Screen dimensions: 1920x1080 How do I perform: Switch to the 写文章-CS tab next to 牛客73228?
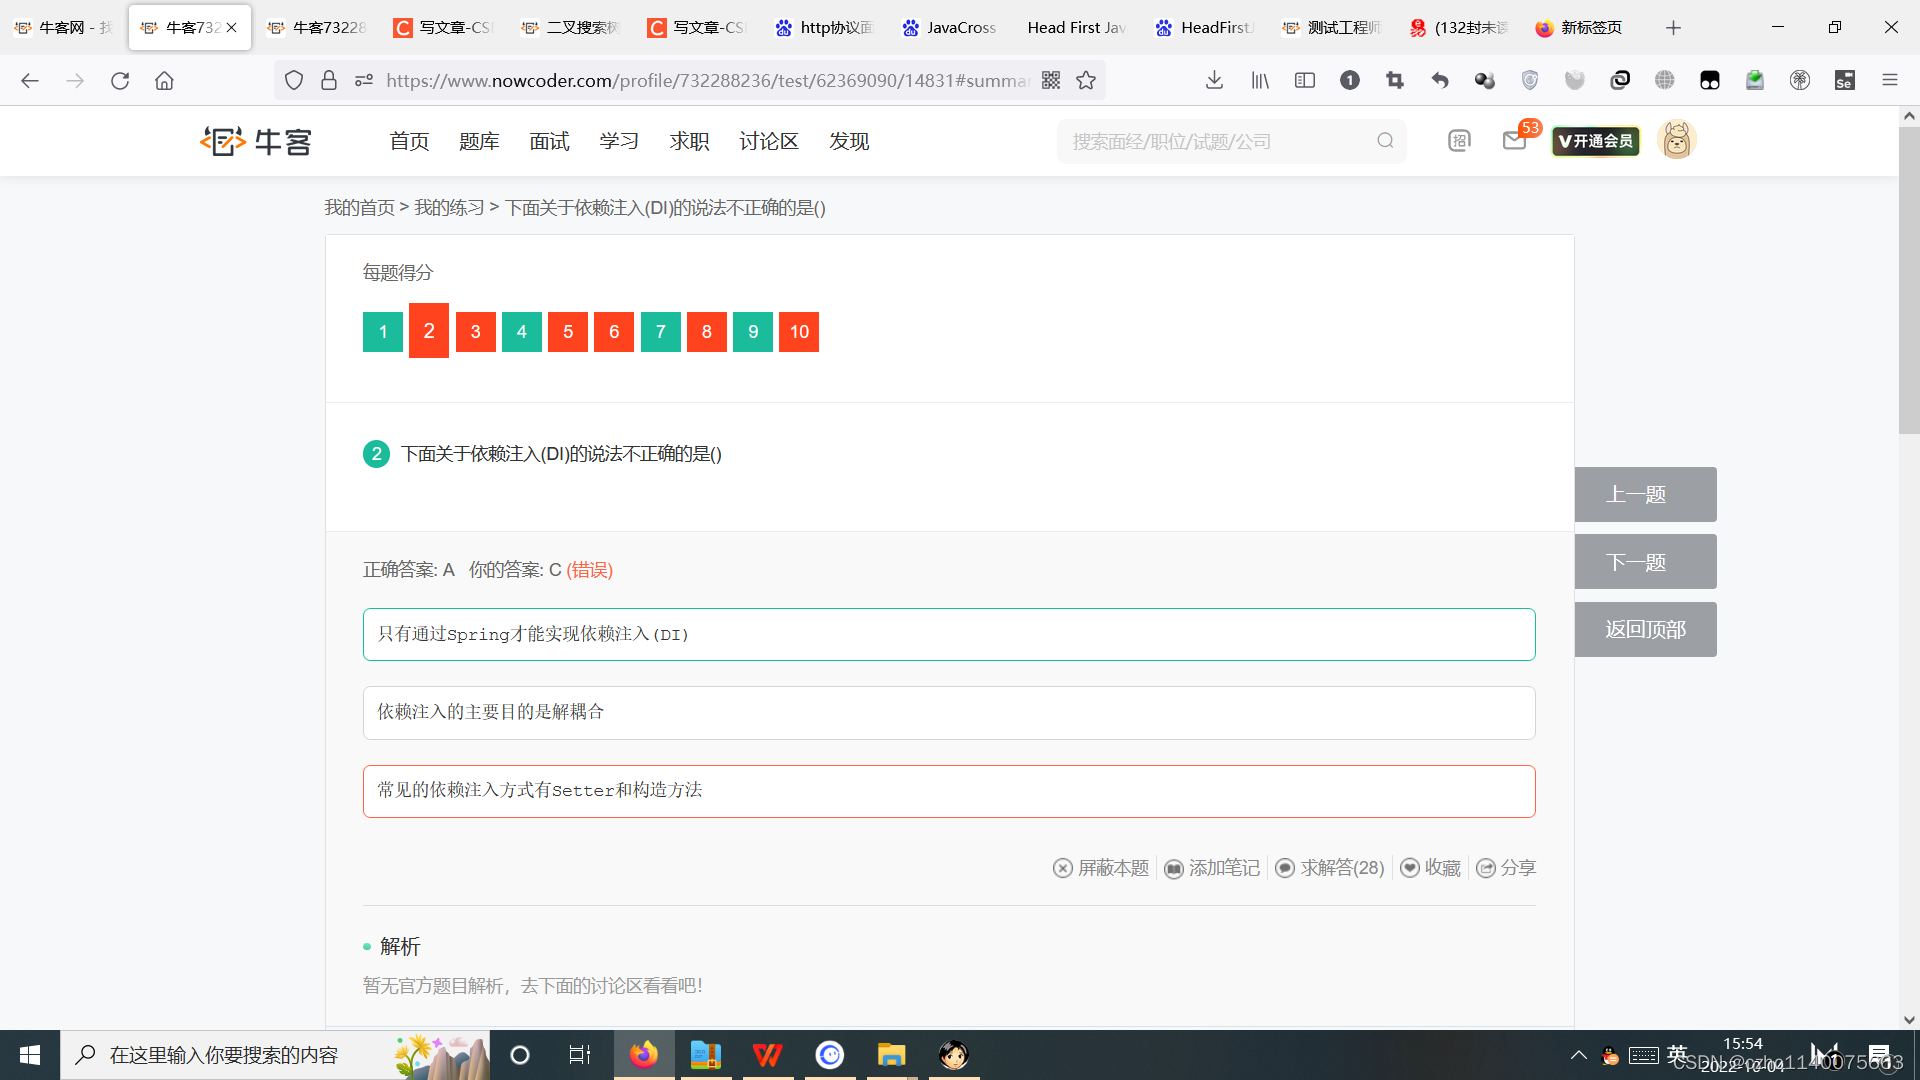pos(444,27)
